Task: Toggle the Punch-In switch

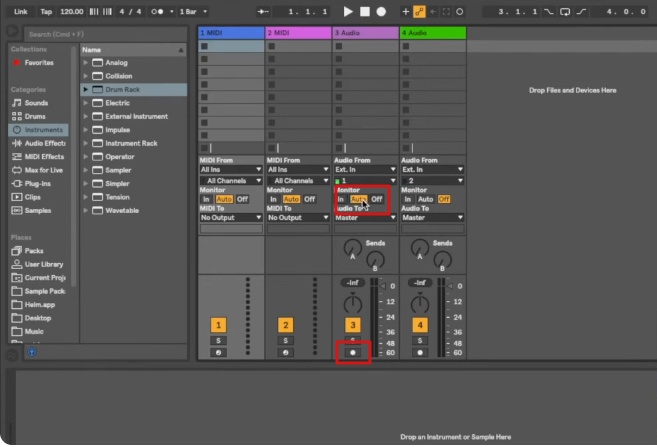Action: coord(548,12)
